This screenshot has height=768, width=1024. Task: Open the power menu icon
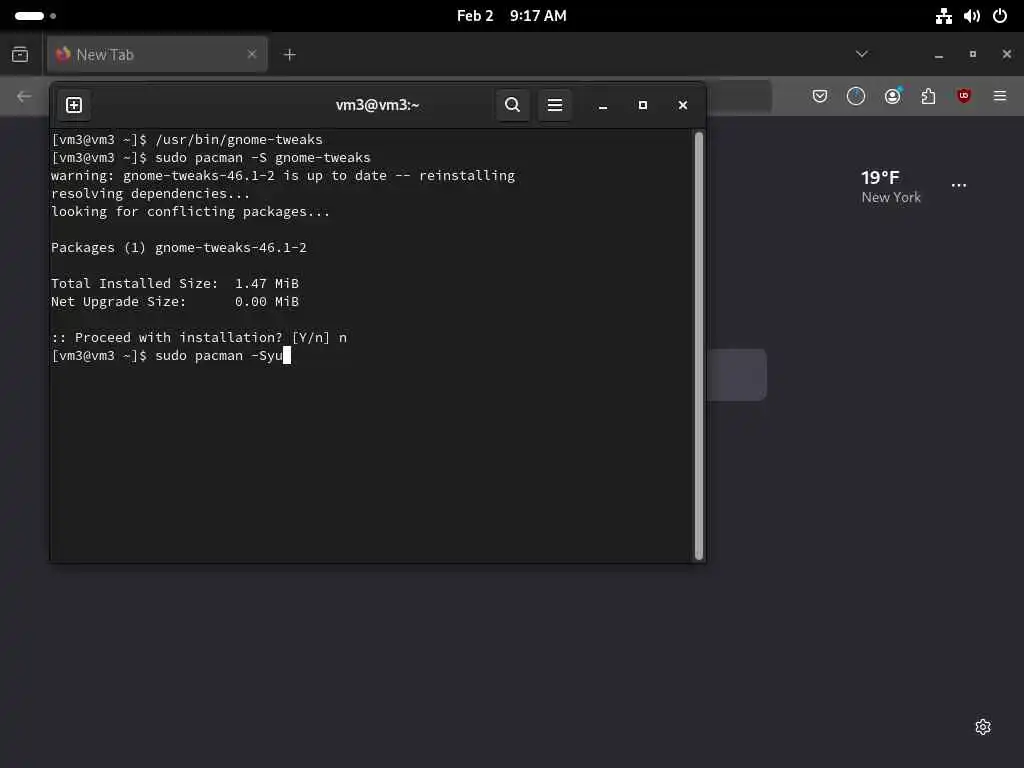pos(1000,16)
